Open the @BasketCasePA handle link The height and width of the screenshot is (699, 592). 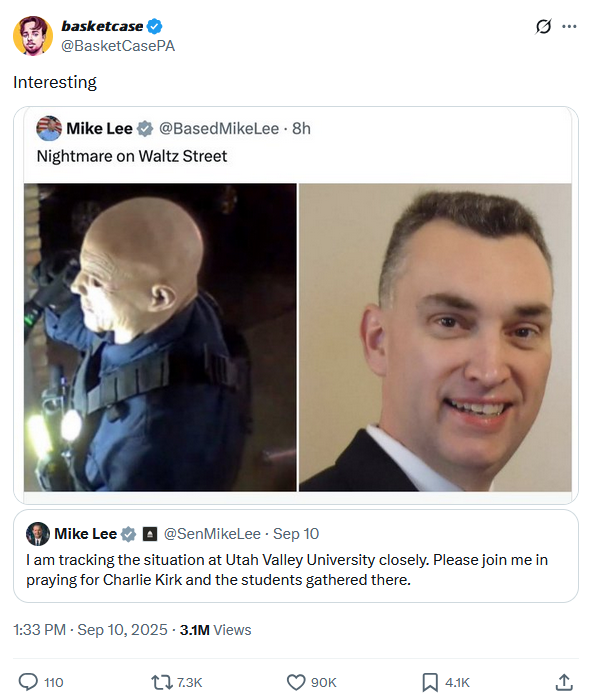[118, 46]
